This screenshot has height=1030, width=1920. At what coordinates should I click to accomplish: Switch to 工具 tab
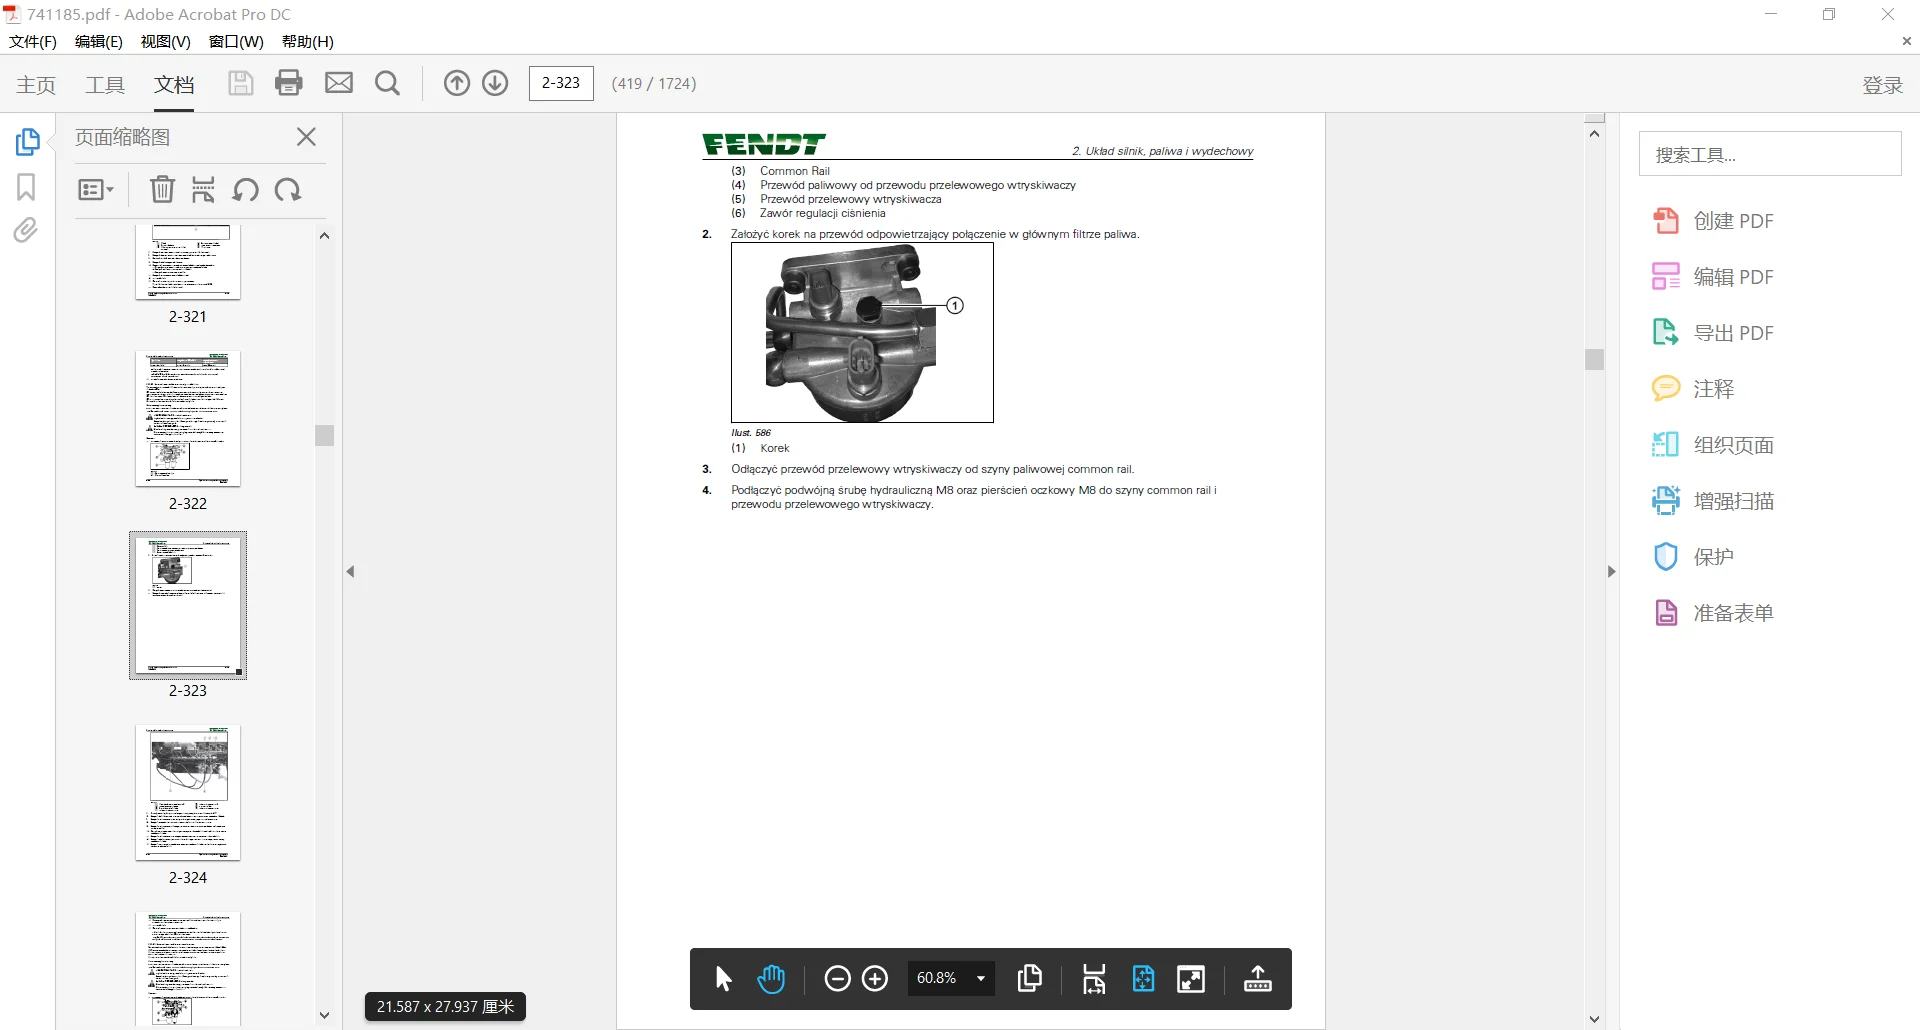pyautogui.click(x=105, y=85)
